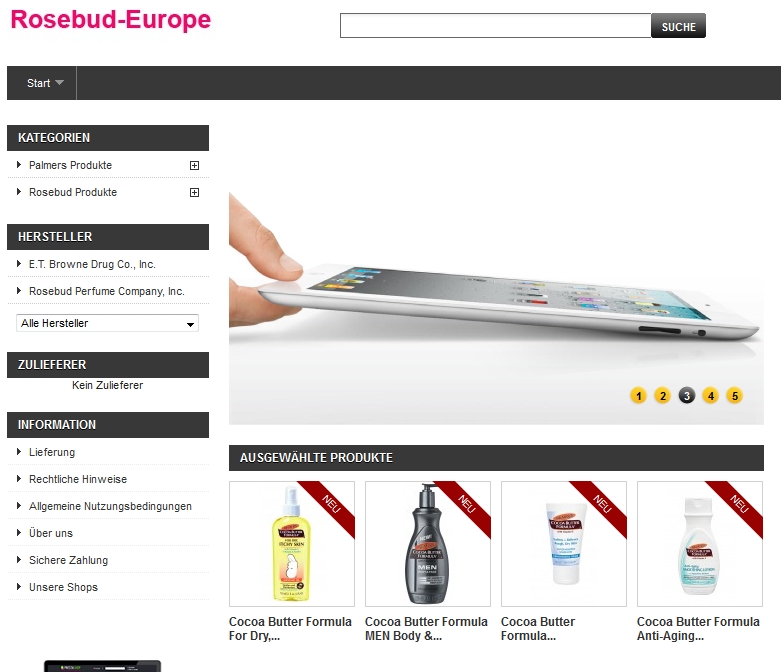Go to slide 4 in the slider pagination

pyautogui.click(x=710, y=396)
